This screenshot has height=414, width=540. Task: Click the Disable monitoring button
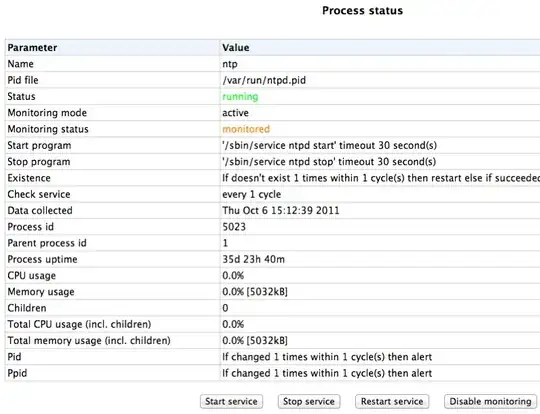point(490,402)
